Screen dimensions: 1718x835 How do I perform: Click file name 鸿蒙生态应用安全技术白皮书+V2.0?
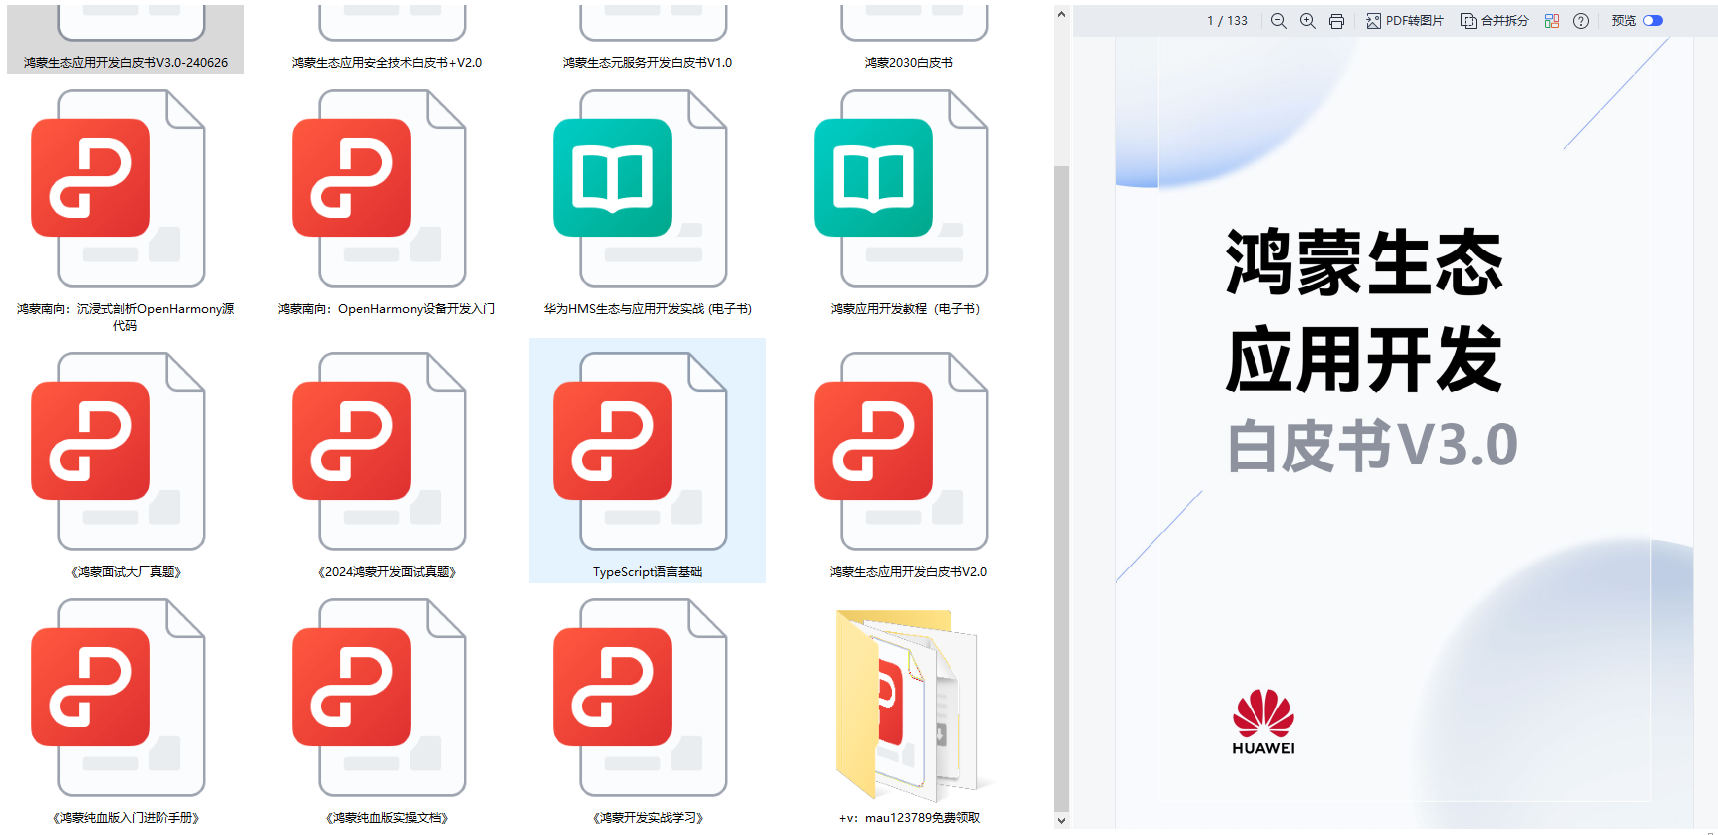tap(387, 63)
